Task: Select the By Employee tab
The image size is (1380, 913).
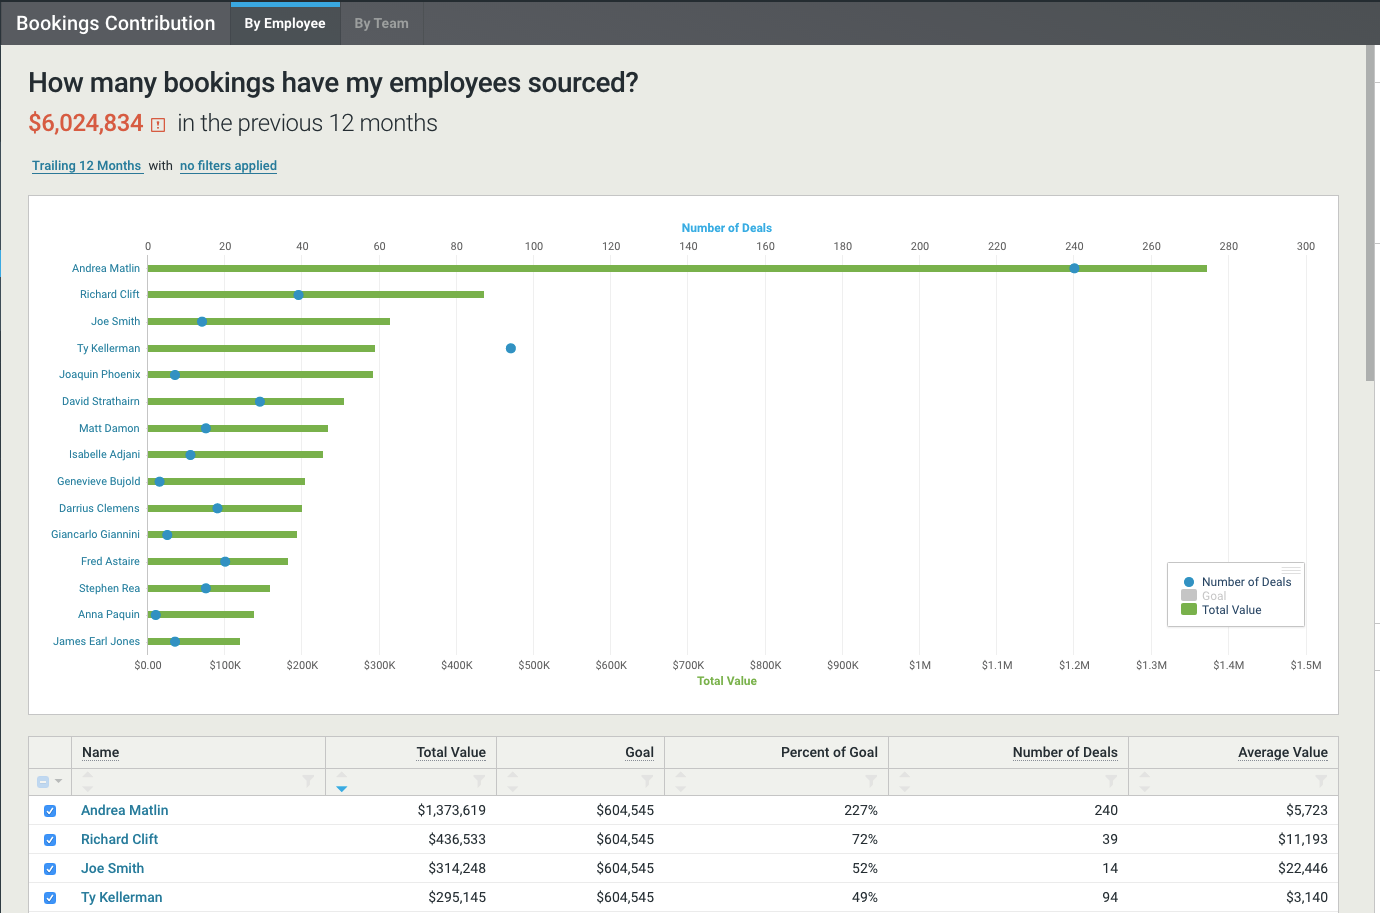Action: click(x=285, y=24)
